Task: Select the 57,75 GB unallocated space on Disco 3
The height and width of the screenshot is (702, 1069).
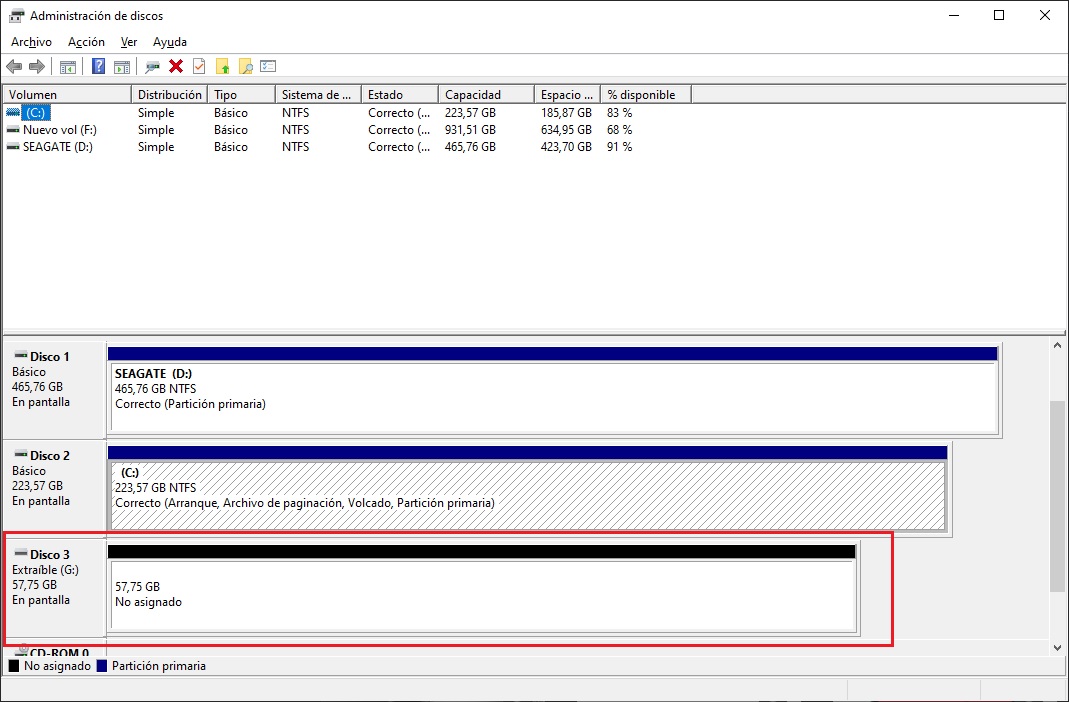Action: pos(482,595)
